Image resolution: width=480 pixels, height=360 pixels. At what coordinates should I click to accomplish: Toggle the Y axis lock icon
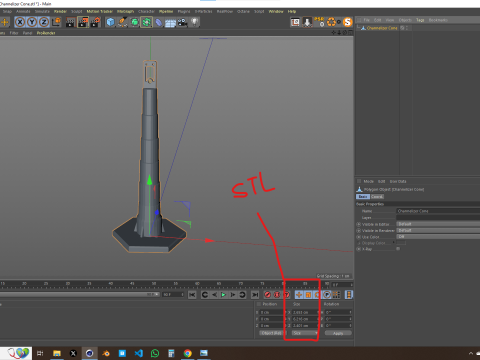pyautogui.click(x=32, y=22)
